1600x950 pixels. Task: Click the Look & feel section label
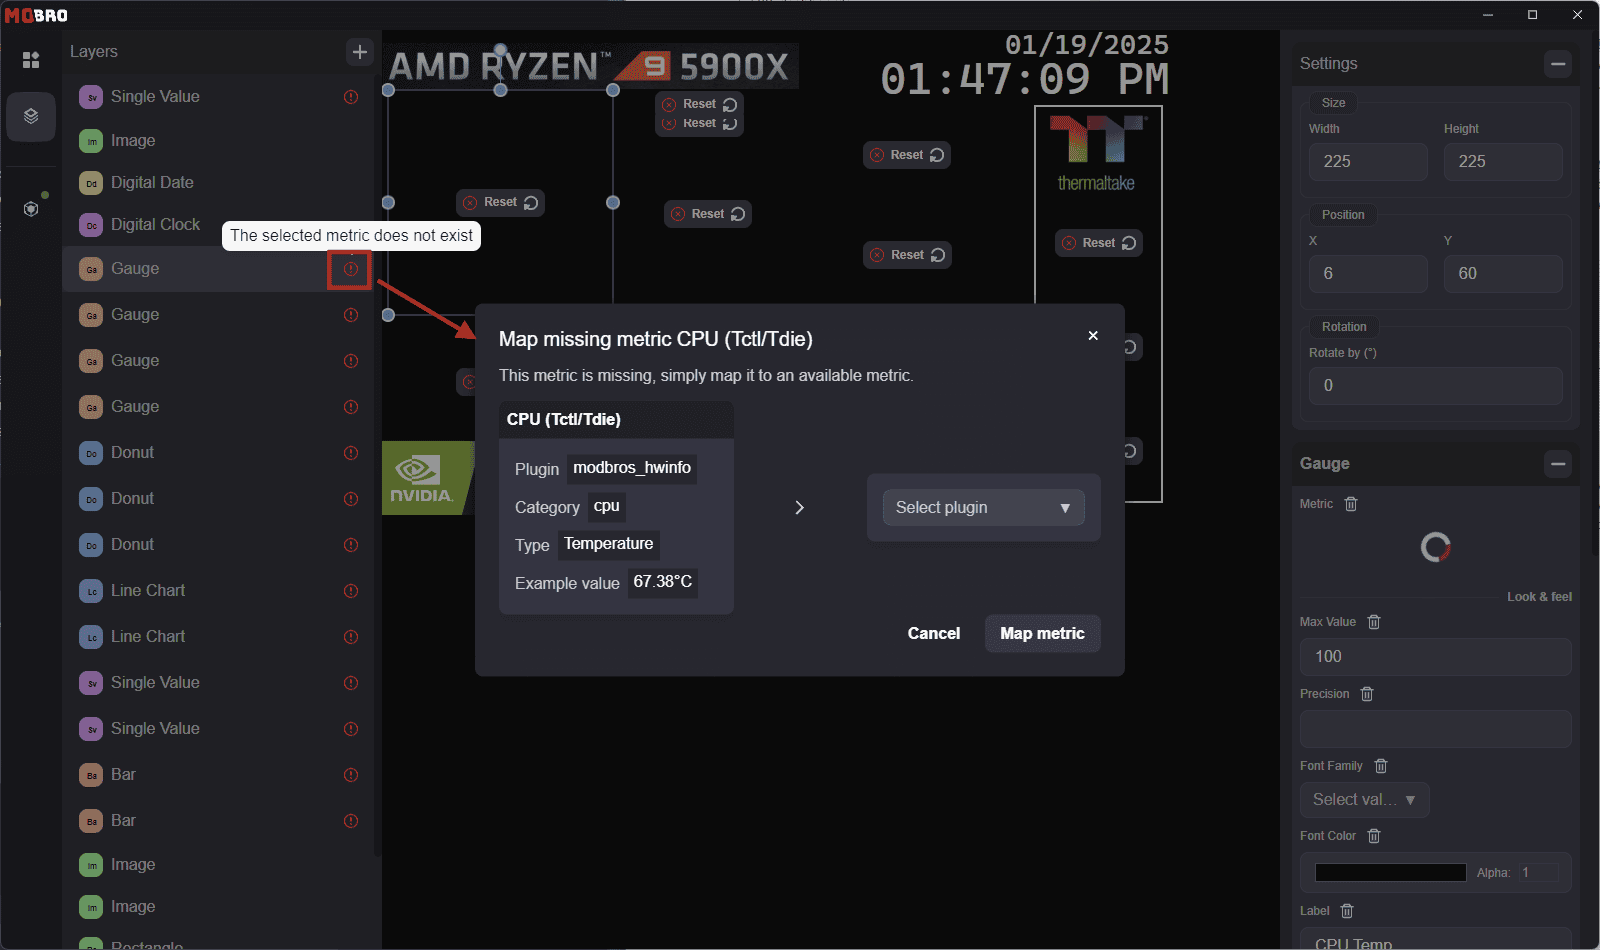tap(1539, 597)
